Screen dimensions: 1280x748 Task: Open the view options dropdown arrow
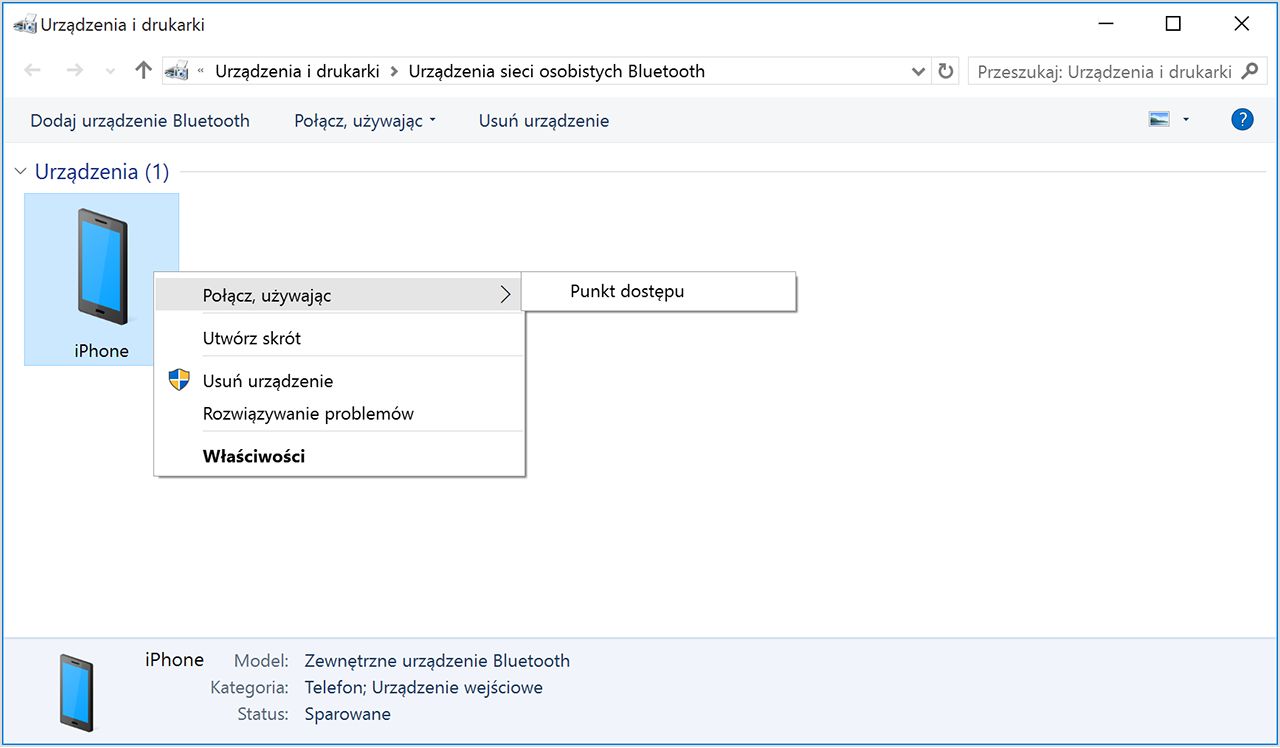(x=1186, y=120)
